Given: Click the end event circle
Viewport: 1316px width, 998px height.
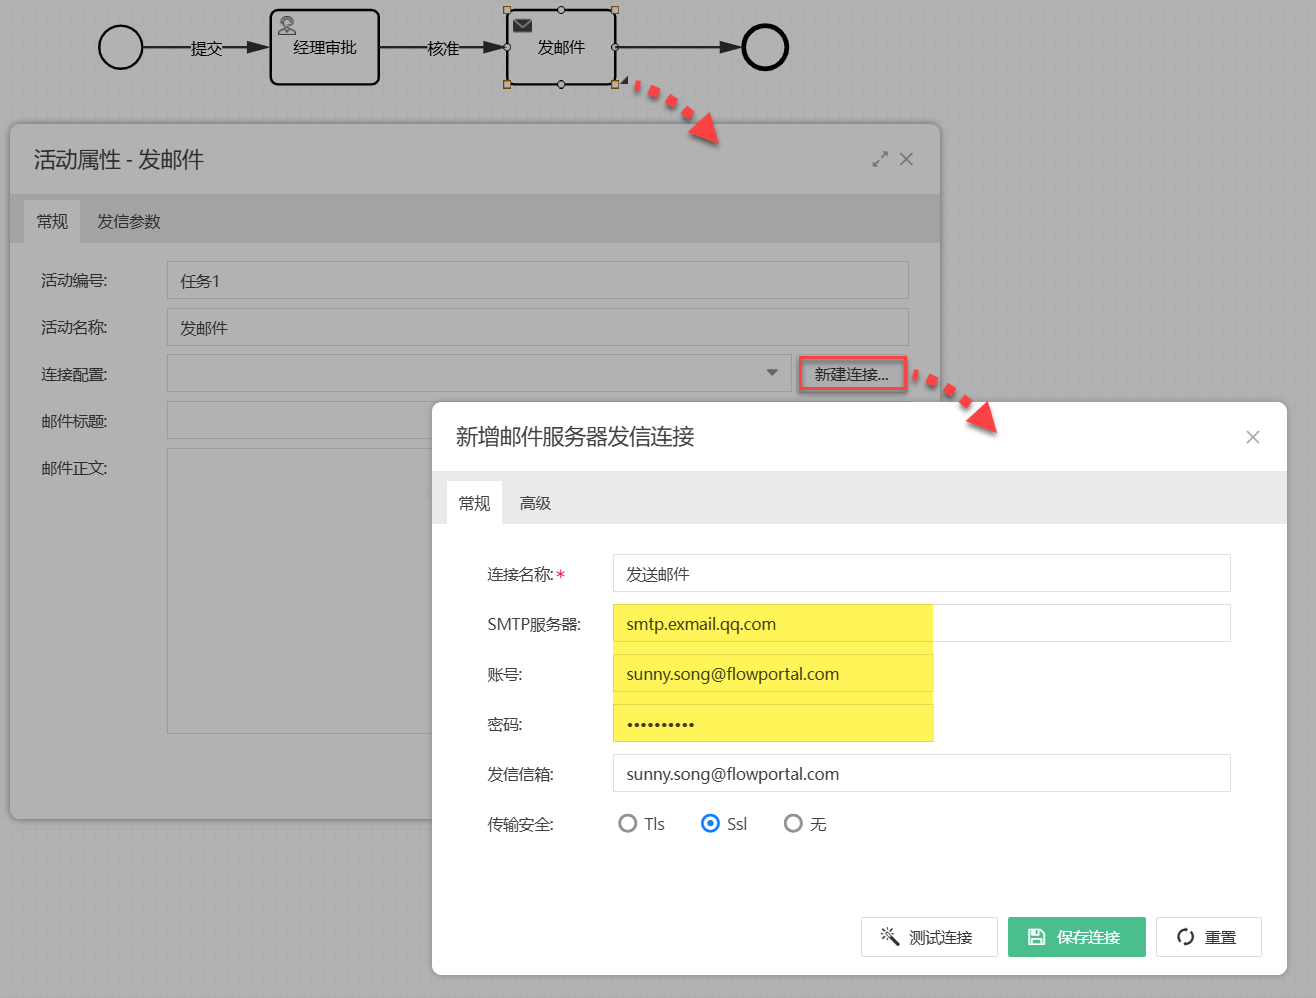Looking at the screenshot, I should tap(765, 48).
